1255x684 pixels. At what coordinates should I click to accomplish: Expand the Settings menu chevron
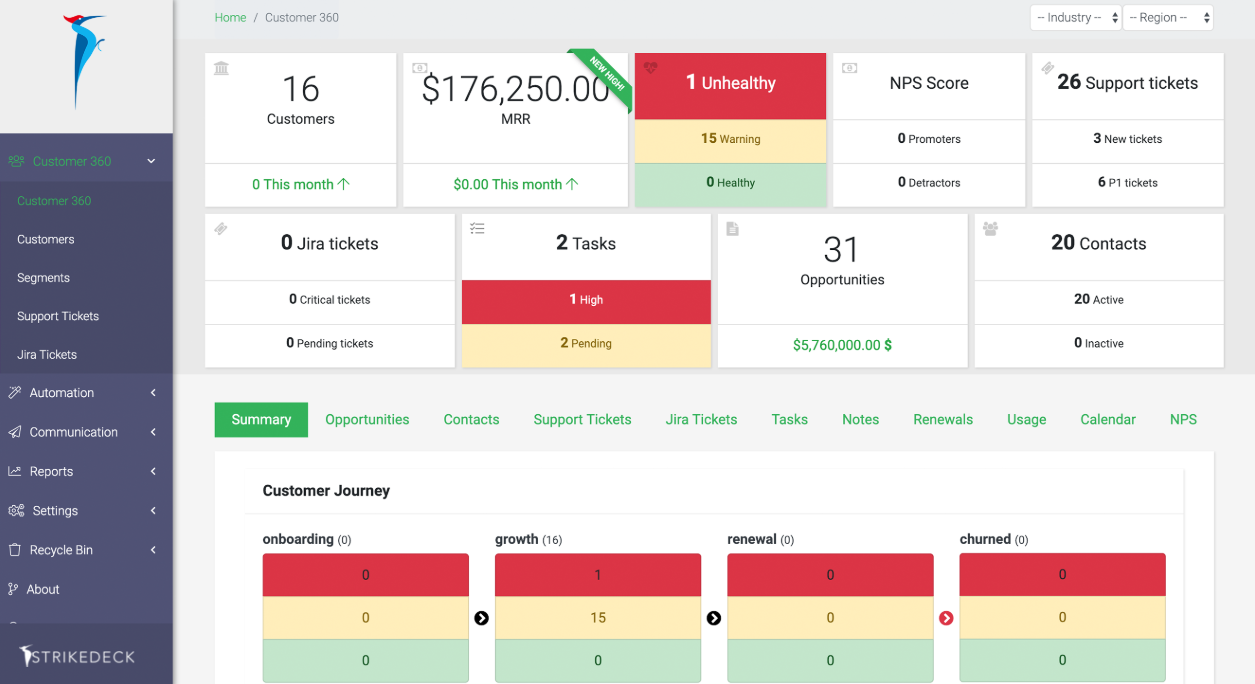[x=153, y=510]
